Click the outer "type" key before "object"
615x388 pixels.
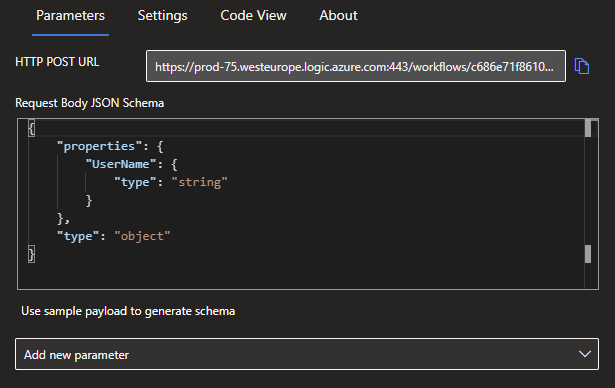pyautogui.click(x=78, y=236)
